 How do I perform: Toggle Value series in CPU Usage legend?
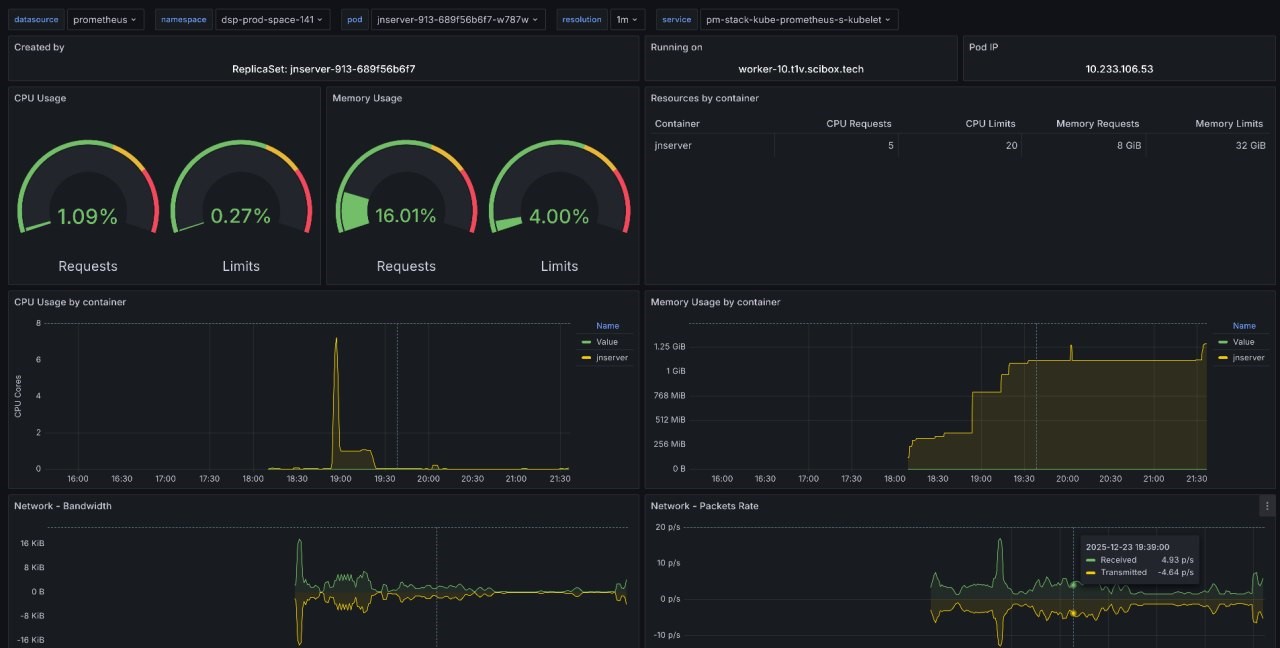coord(606,342)
